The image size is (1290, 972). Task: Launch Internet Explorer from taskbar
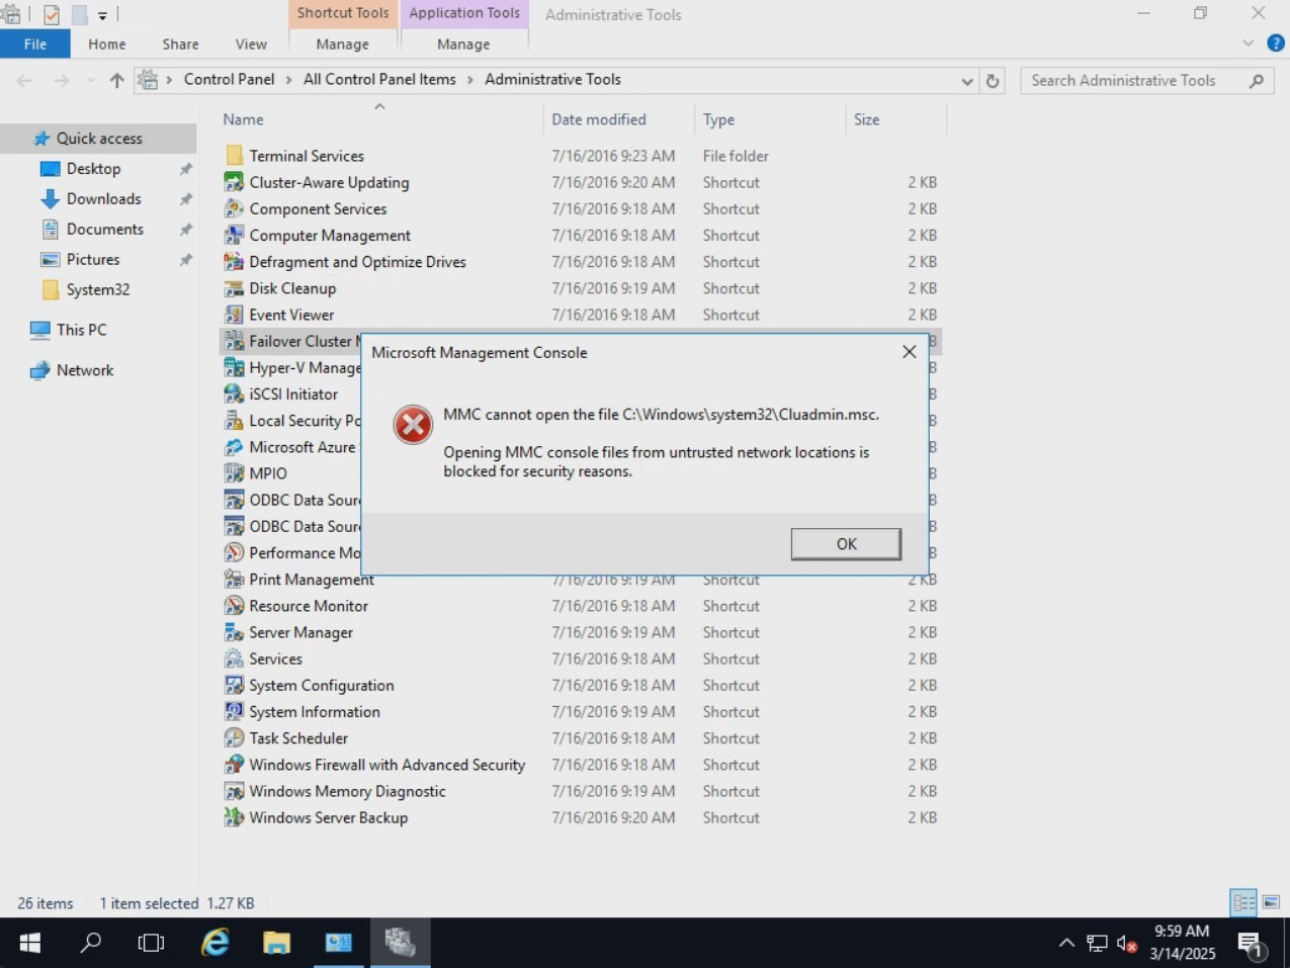215,943
